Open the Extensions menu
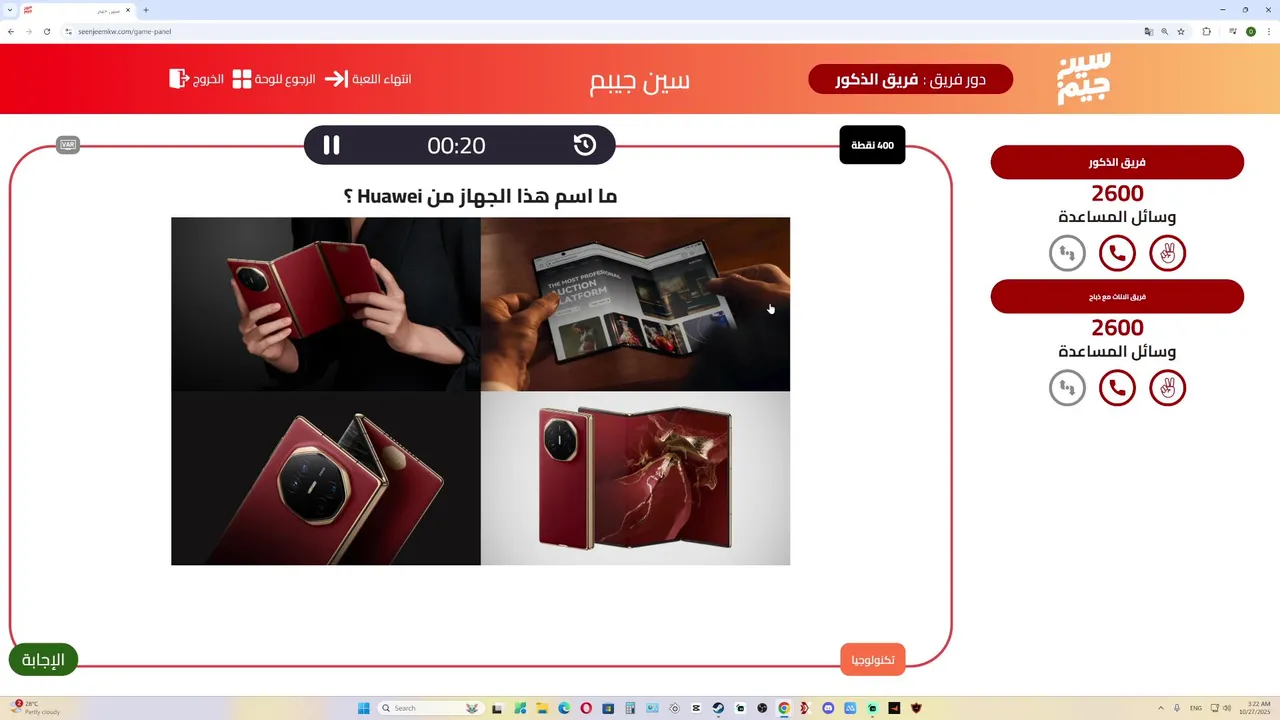Image resolution: width=1280 pixels, height=720 pixels. (x=1206, y=31)
